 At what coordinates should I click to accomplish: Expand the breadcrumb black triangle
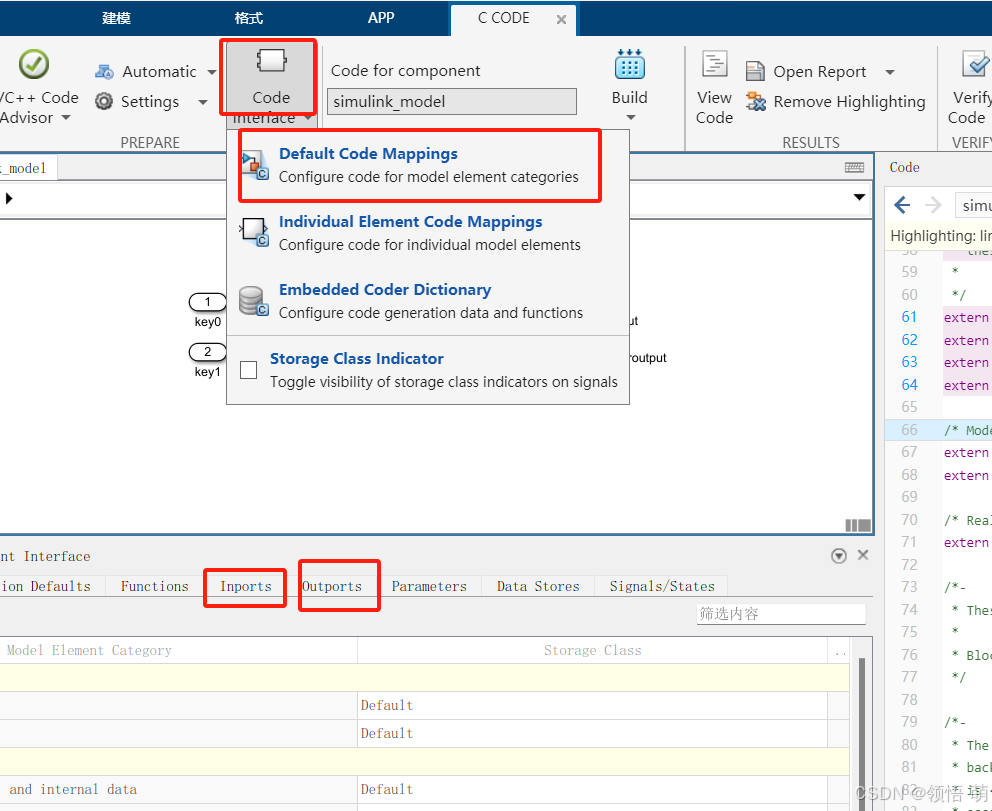[x=9, y=199]
